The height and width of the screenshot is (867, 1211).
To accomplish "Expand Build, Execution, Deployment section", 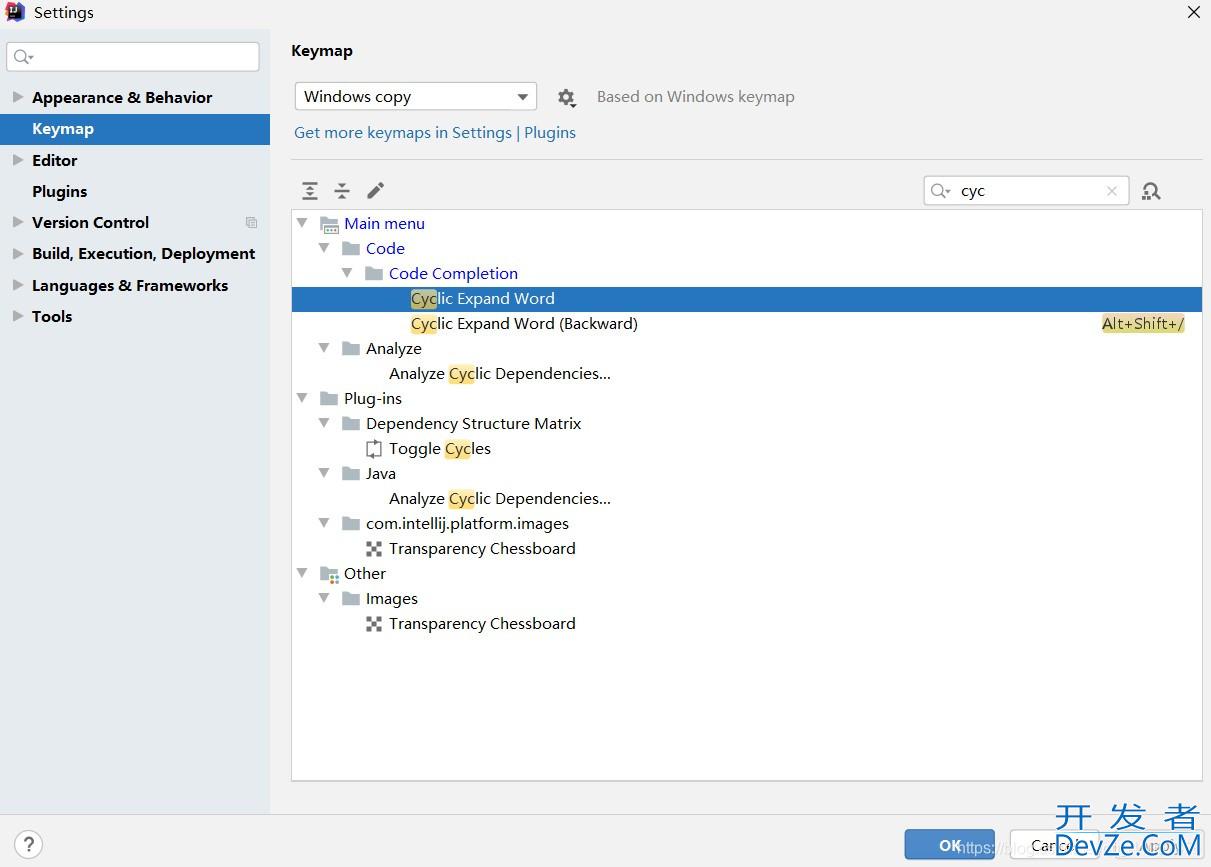I will click(17, 253).
